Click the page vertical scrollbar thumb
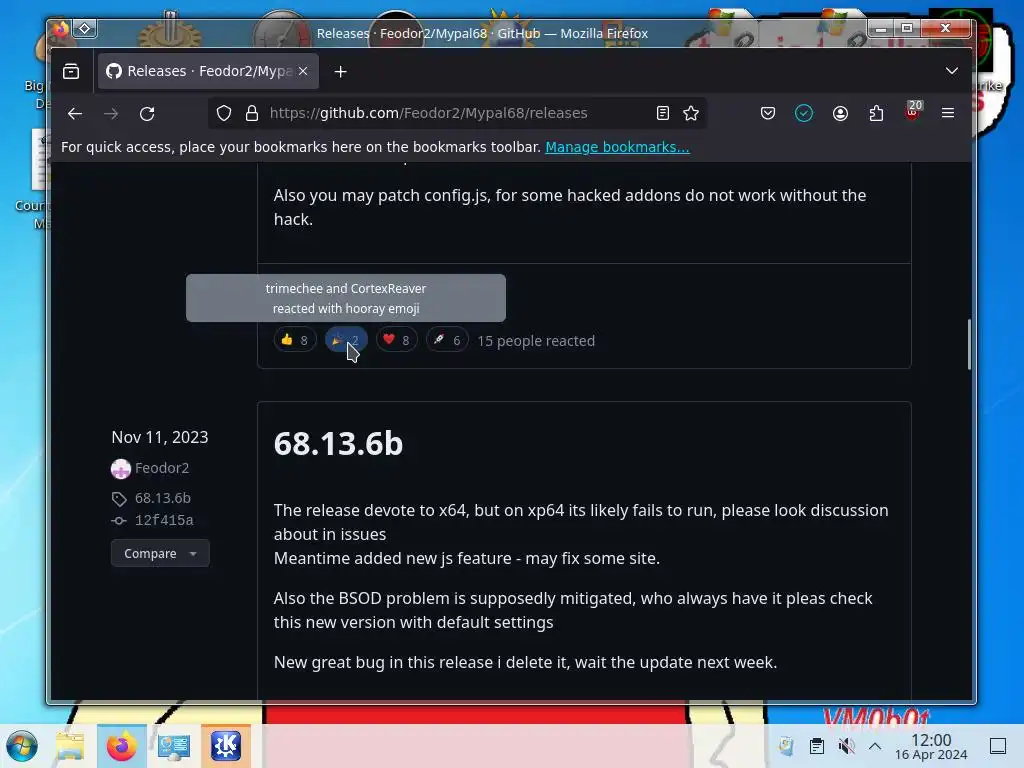Image resolution: width=1024 pixels, height=768 pixels. (x=969, y=344)
